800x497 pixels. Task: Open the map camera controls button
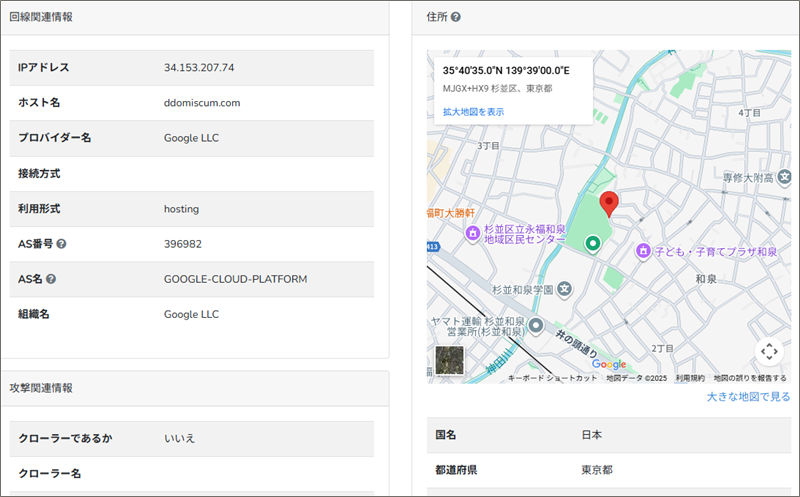coord(768,351)
